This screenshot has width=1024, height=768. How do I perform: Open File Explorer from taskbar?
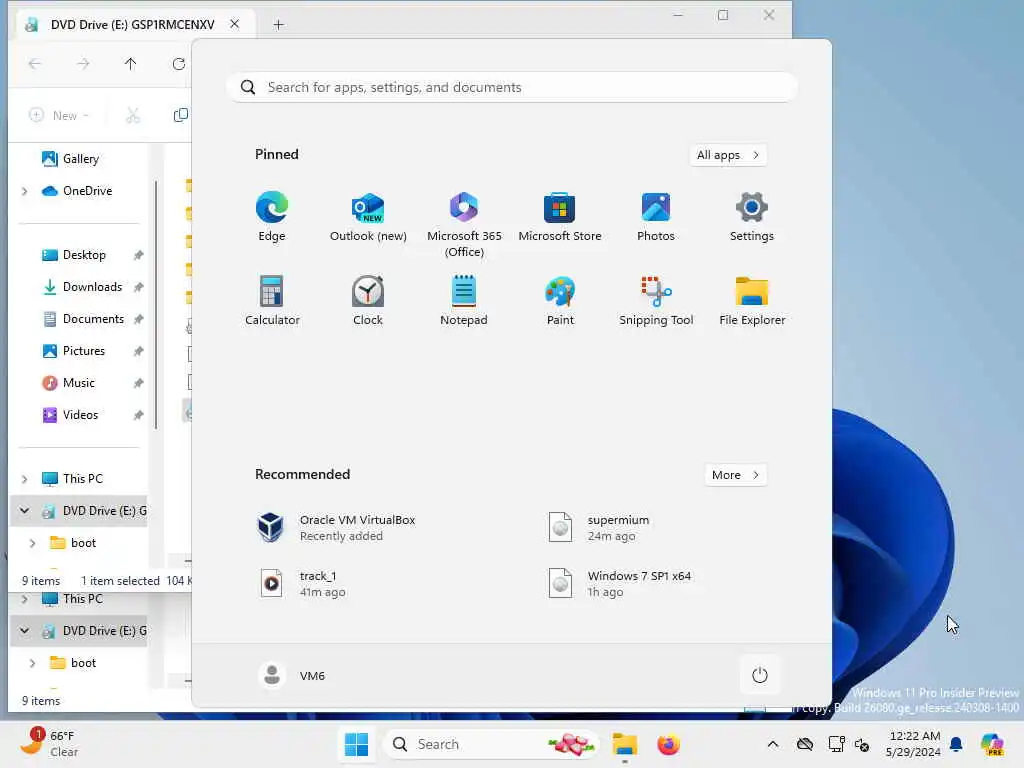point(625,744)
